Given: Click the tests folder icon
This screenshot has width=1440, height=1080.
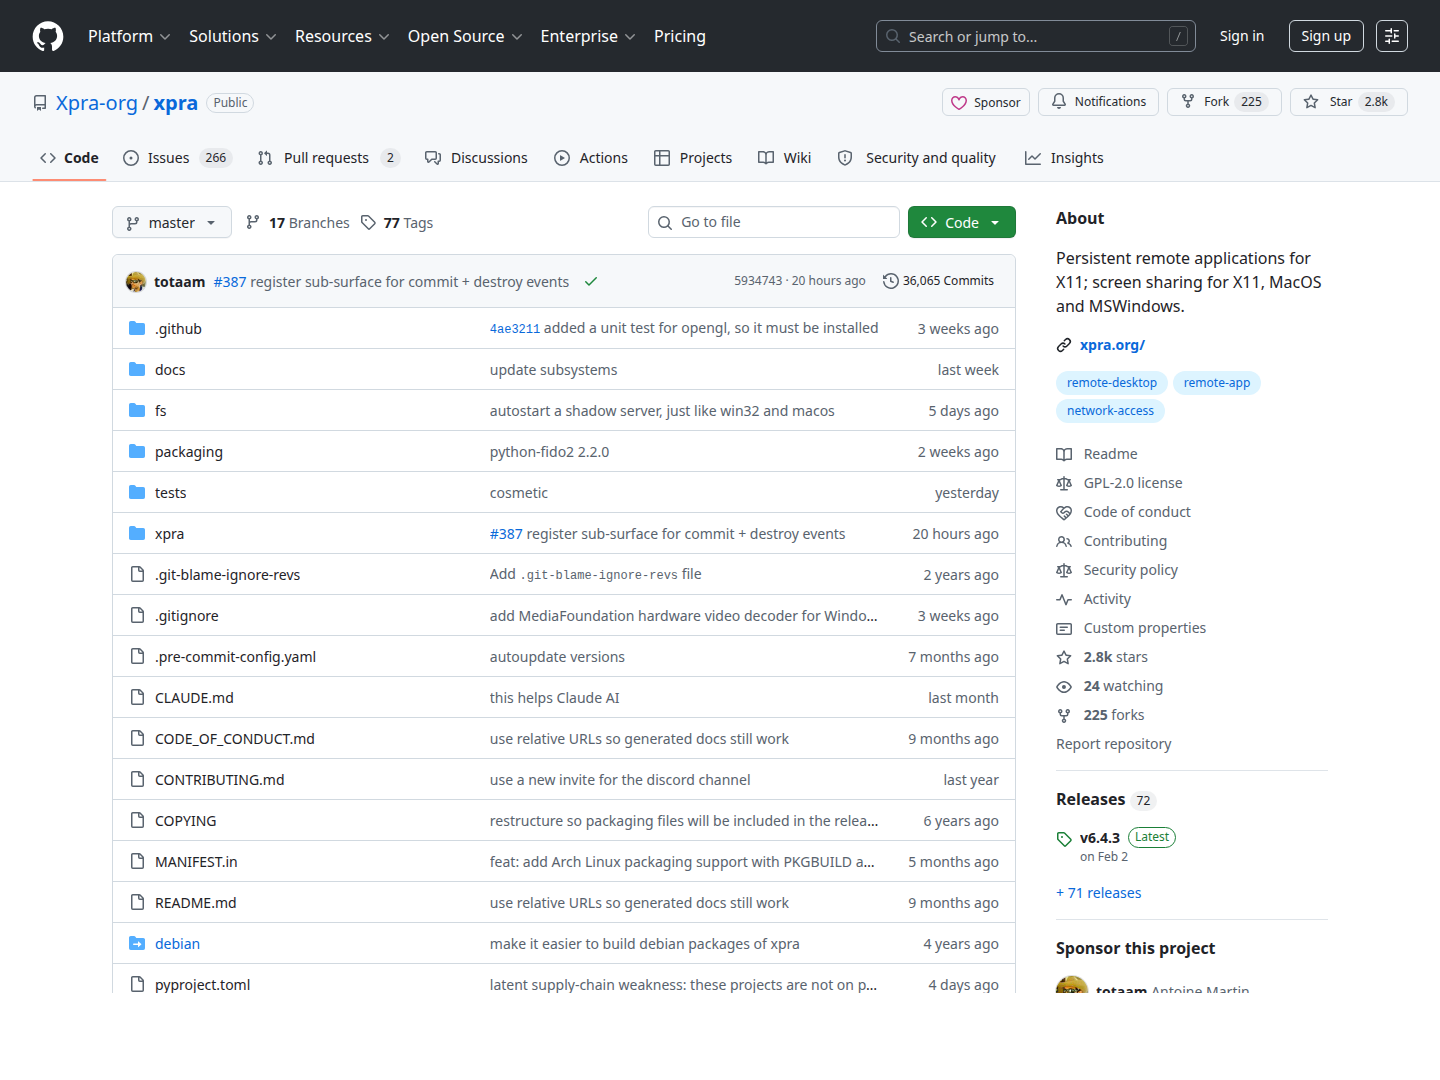Looking at the screenshot, I should point(137,493).
